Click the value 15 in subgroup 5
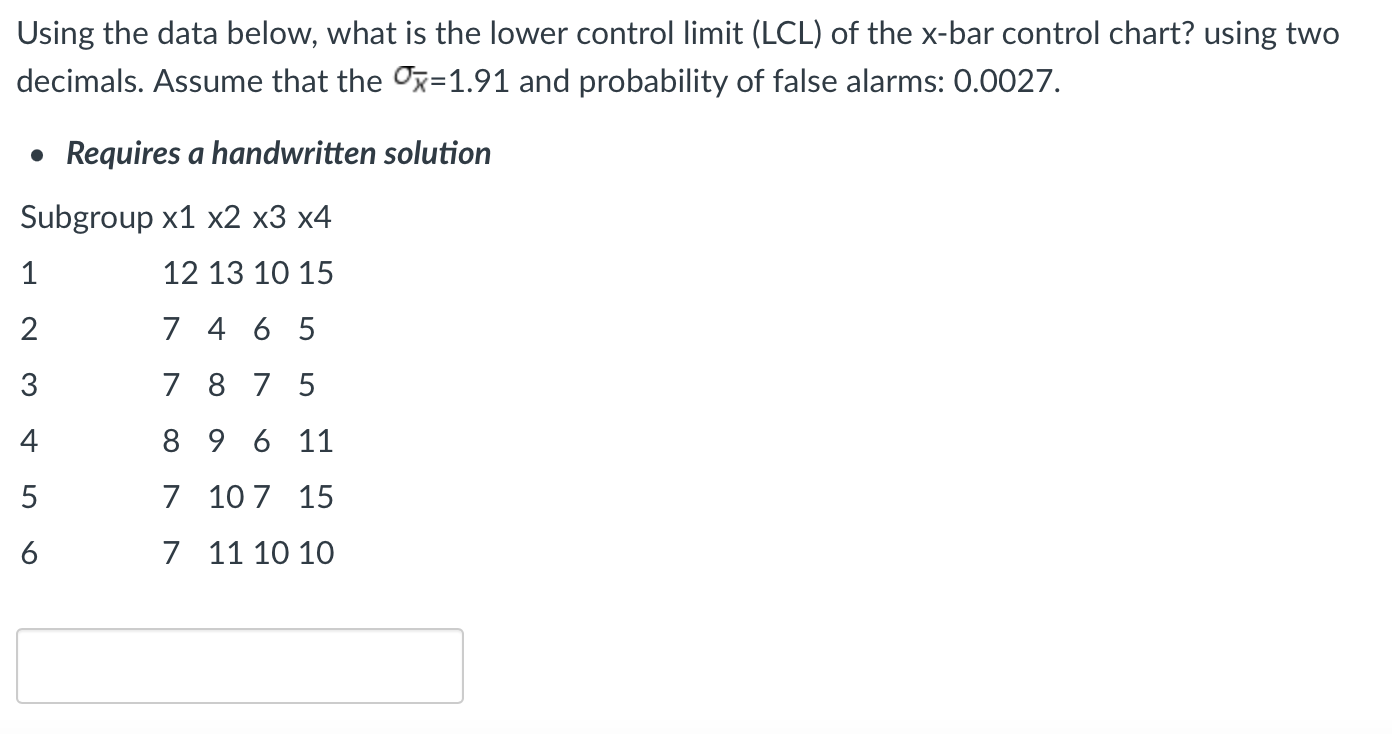 pos(318,497)
